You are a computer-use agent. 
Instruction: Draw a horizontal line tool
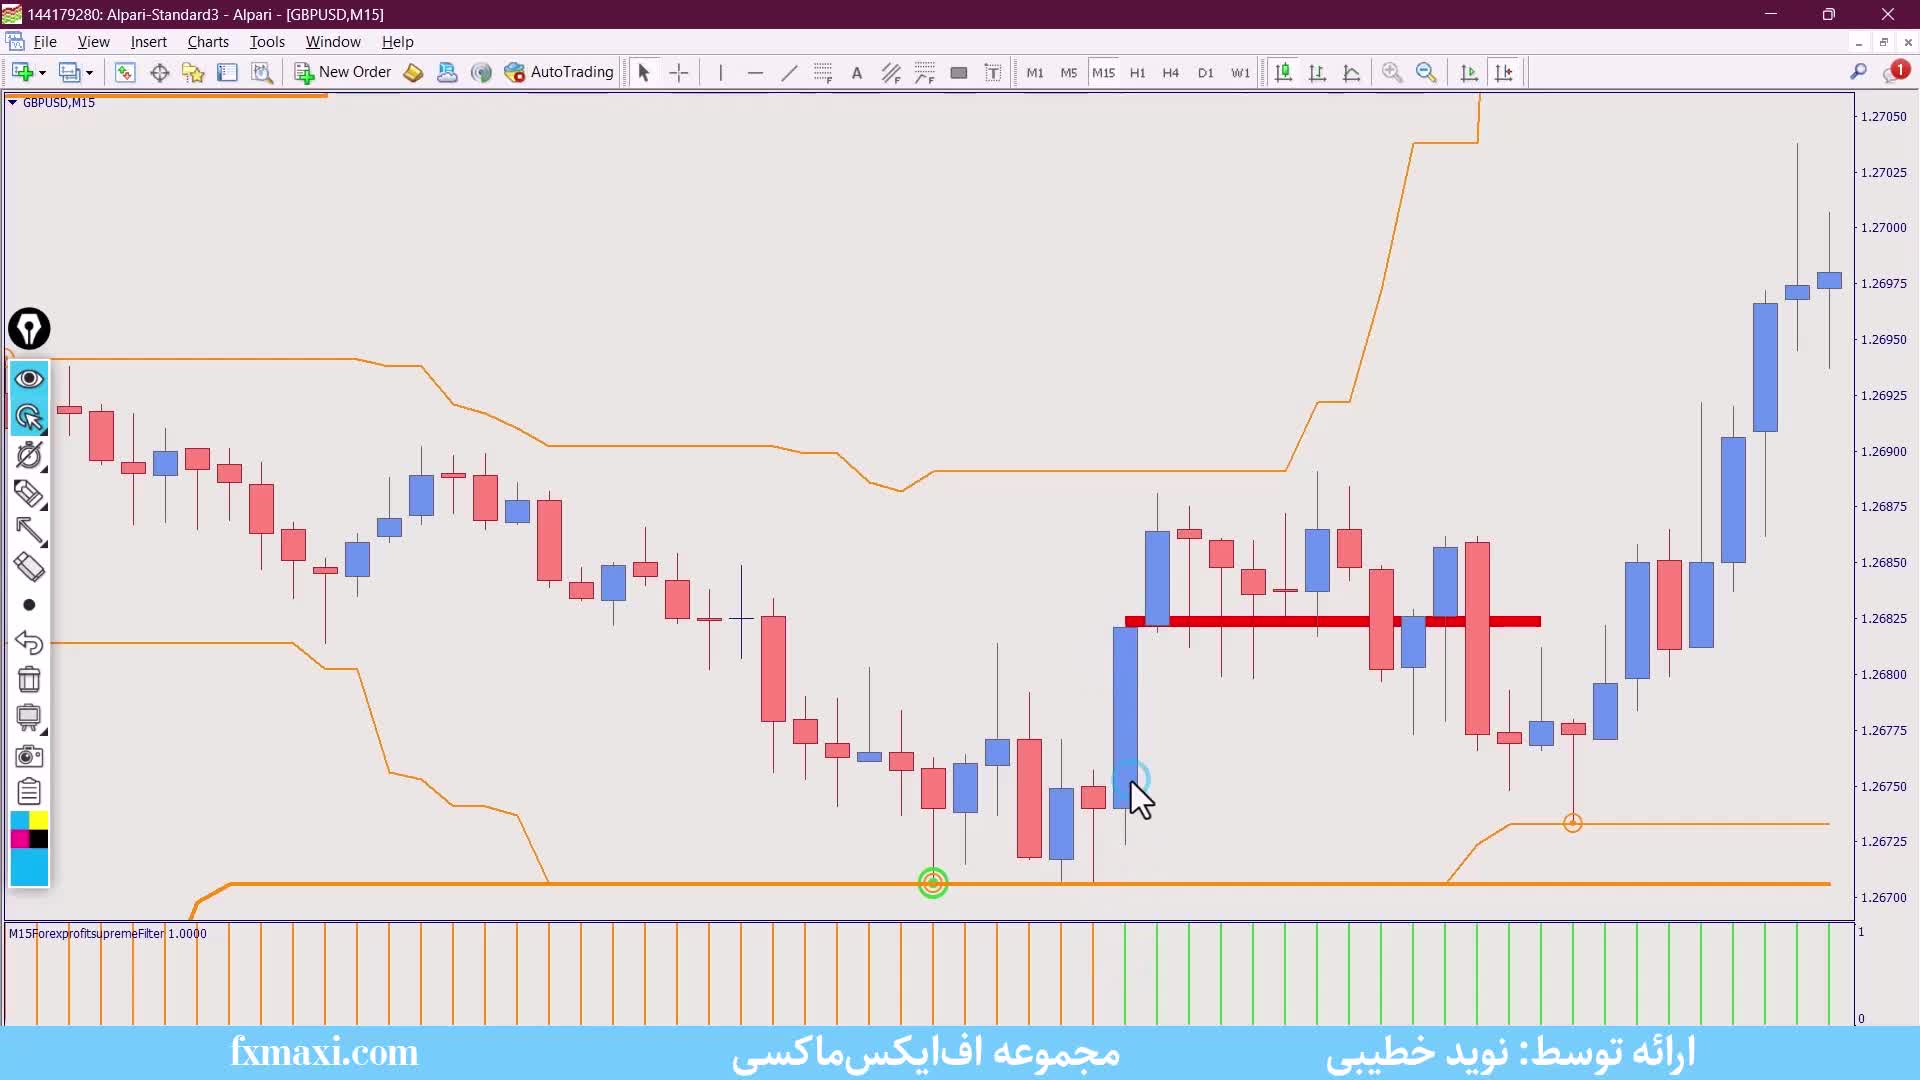pyautogui.click(x=755, y=72)
